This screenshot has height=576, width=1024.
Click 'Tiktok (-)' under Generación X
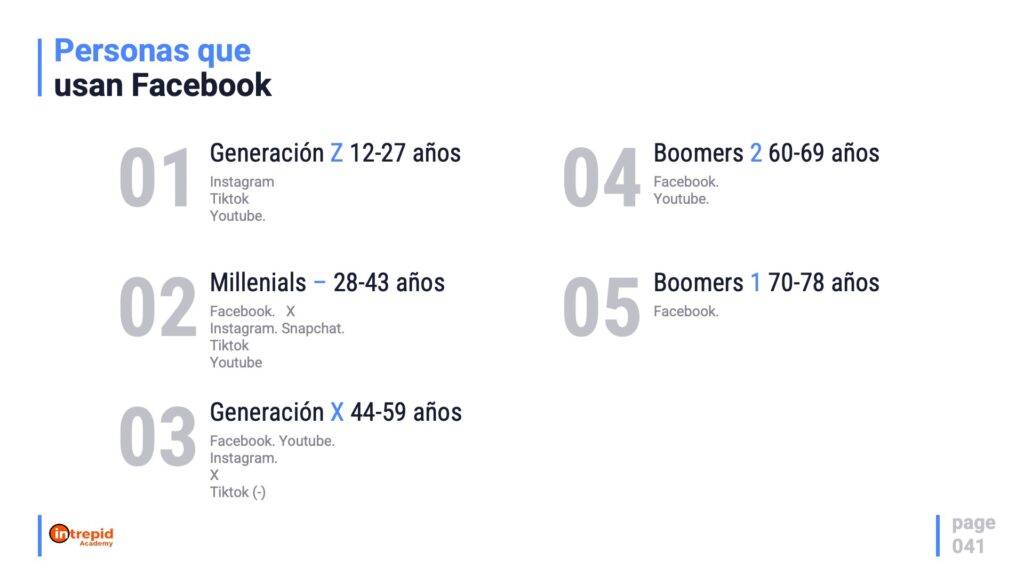point(237,492)
